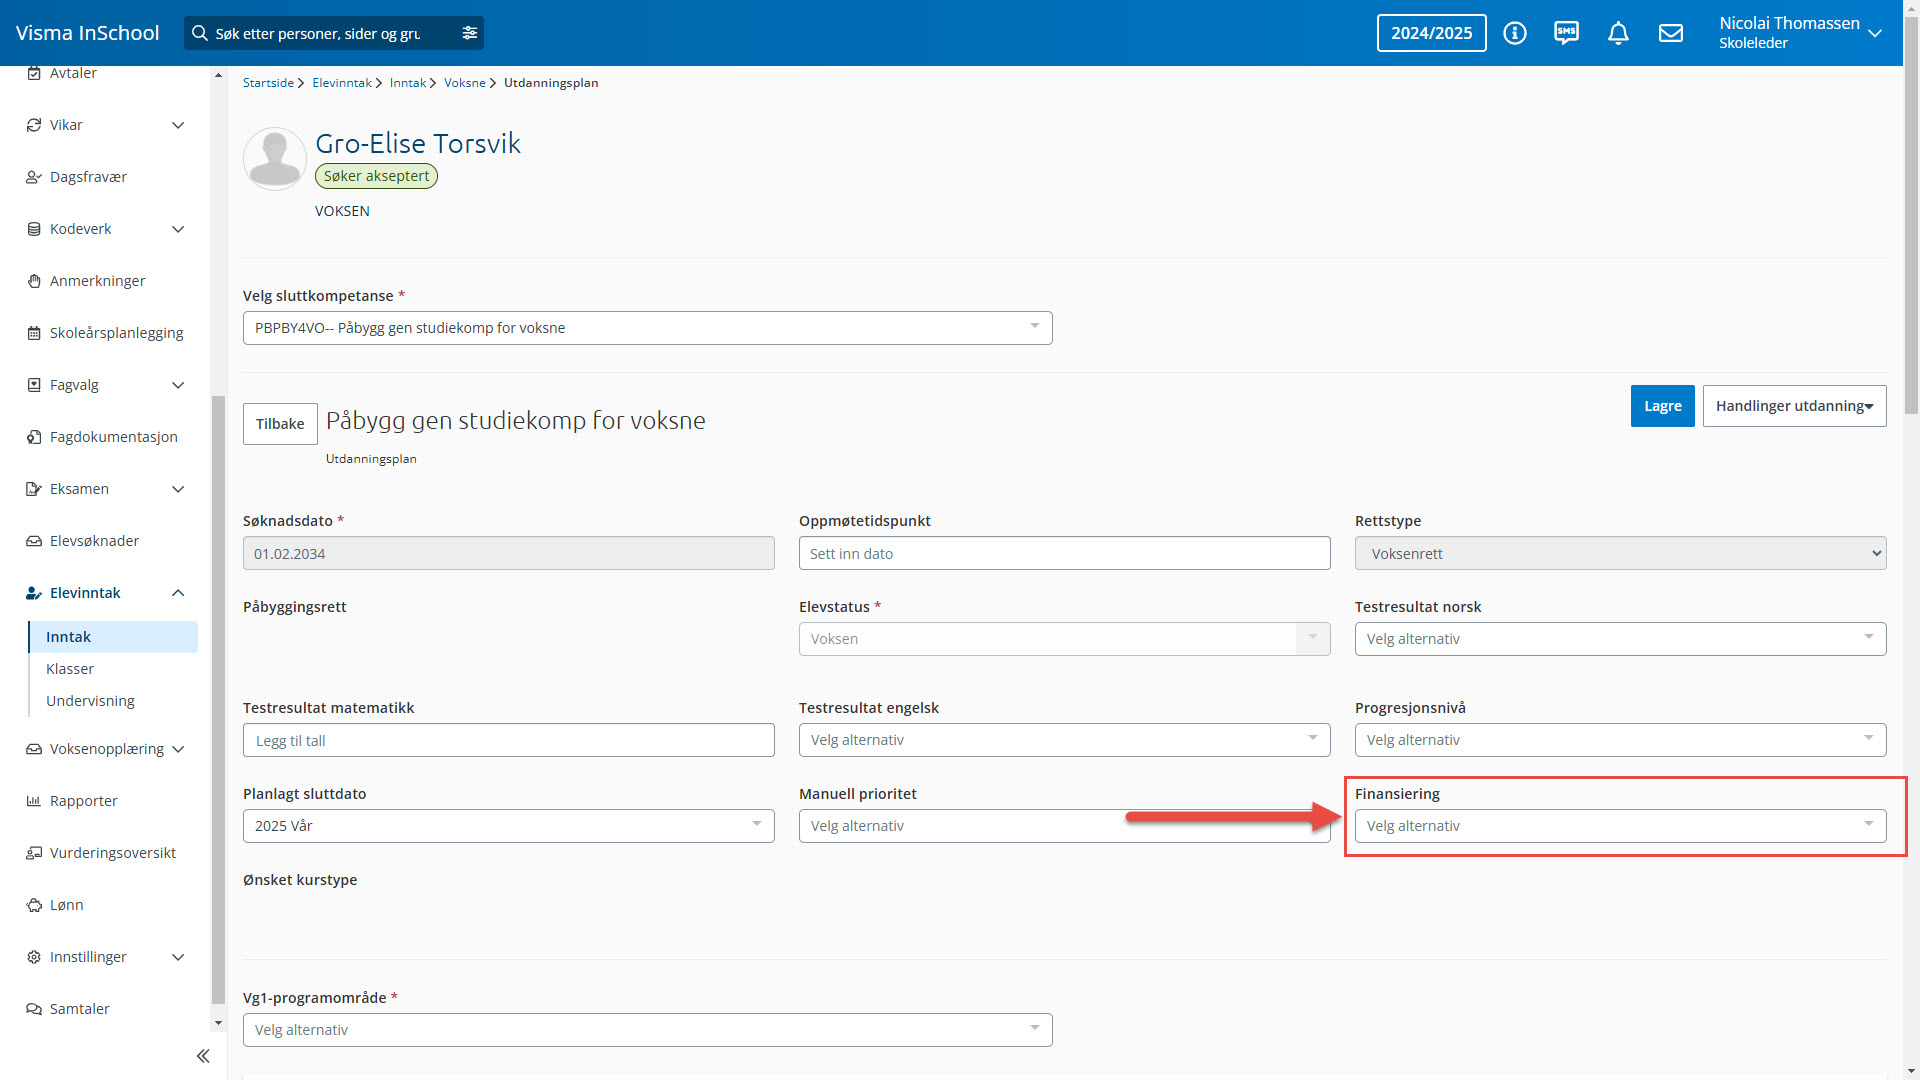Open the Velg sluttkompetanse dropdown
Screen dimensions: 1920x1080
pos(647,328)
